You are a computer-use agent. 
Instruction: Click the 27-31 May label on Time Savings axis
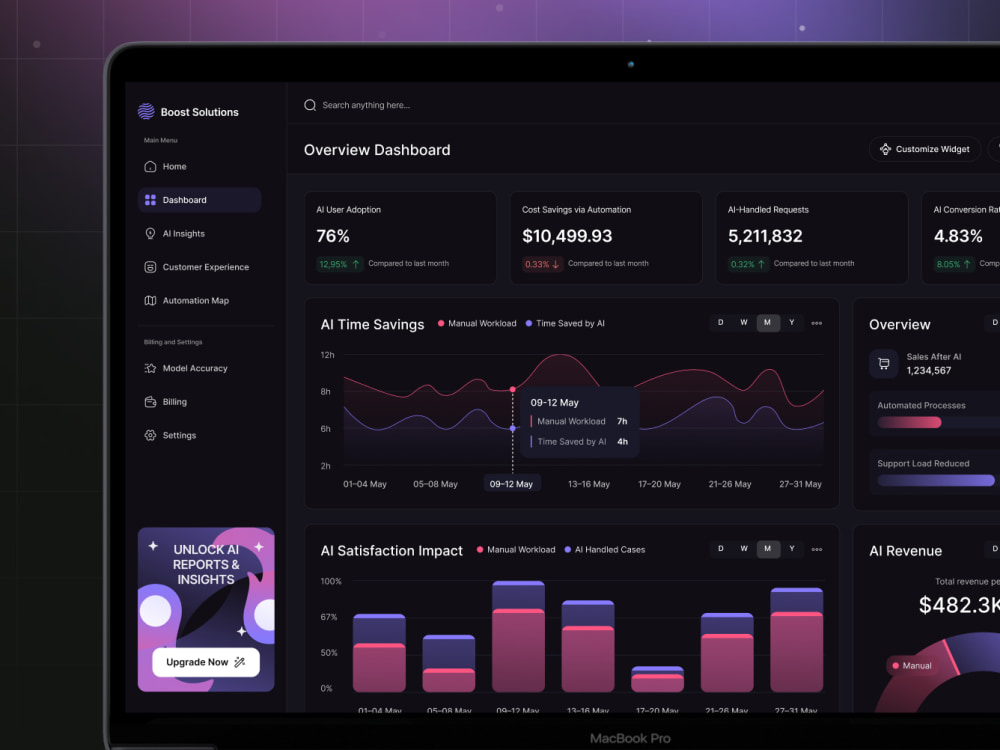tap(800, 484)
